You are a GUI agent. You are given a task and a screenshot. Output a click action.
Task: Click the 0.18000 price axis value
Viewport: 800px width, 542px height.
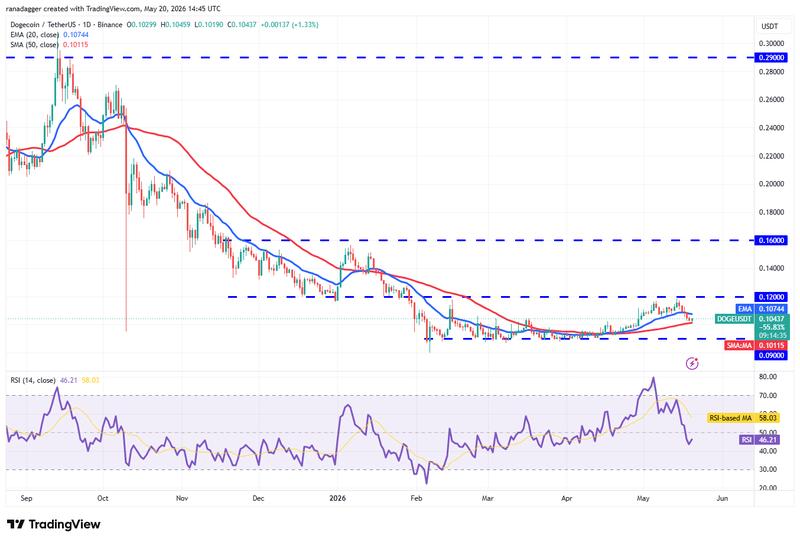point(771,212)
